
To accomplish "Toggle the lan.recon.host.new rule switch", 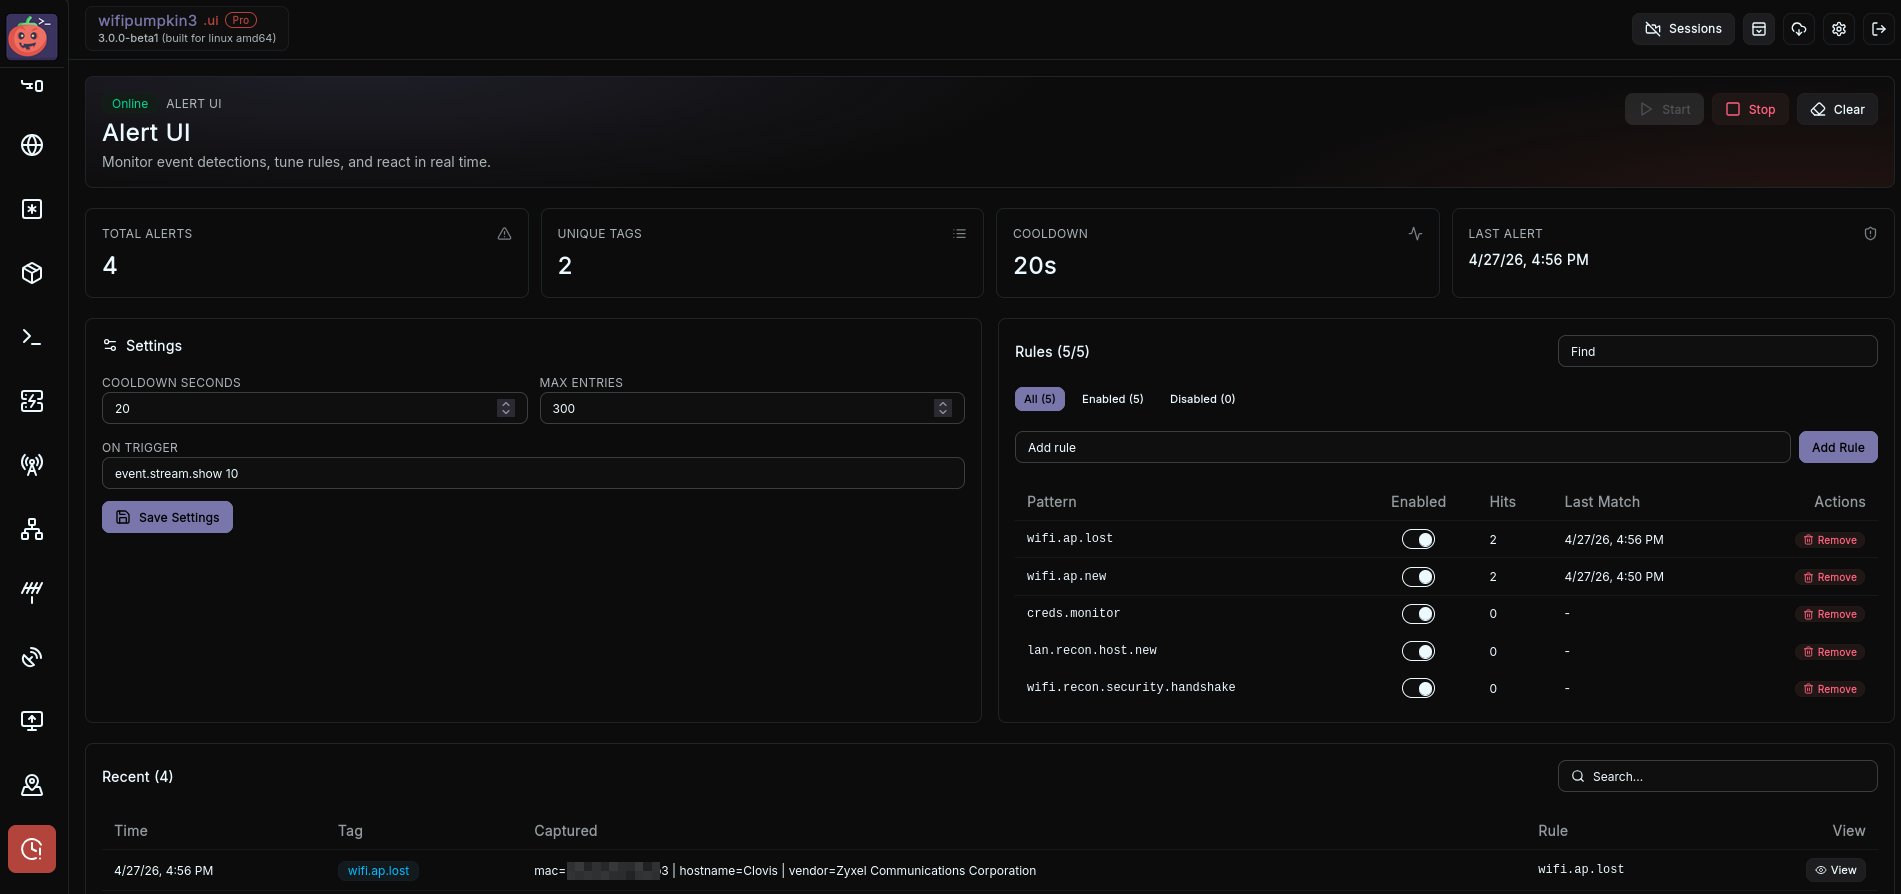I will 1418,652.
